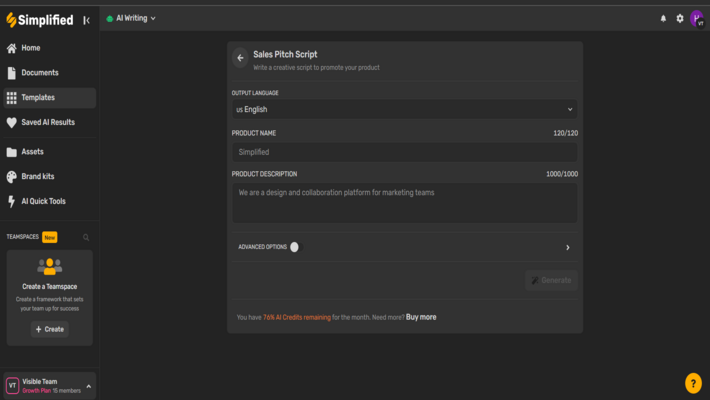The width and height of the screenshot is (710, 400).
Task: Click the AI Quick Tools lightning icon
Action: tap(12, 201)
